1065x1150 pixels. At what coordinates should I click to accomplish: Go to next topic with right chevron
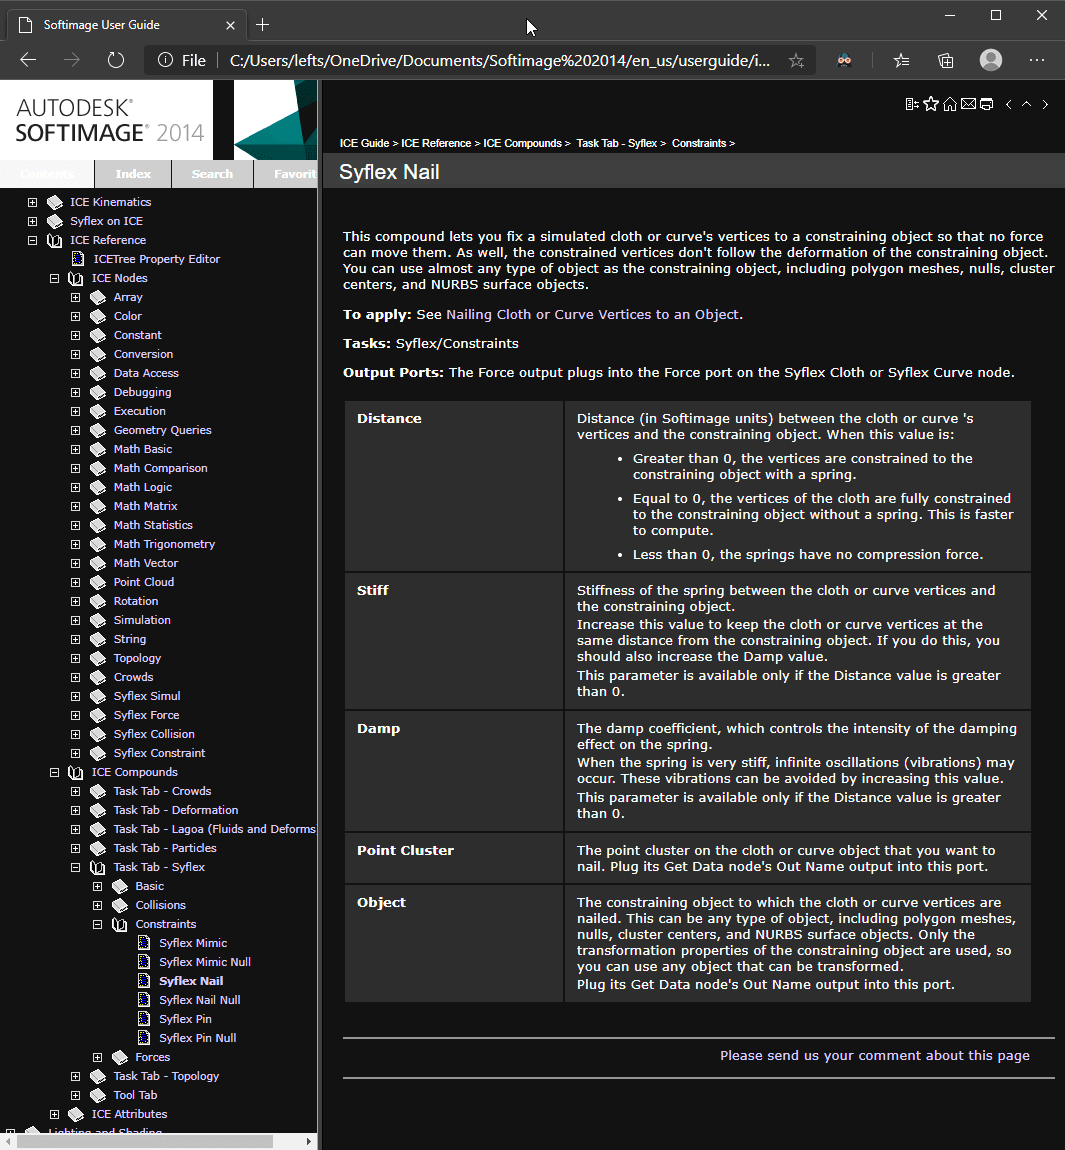[x=1045, y=104]
